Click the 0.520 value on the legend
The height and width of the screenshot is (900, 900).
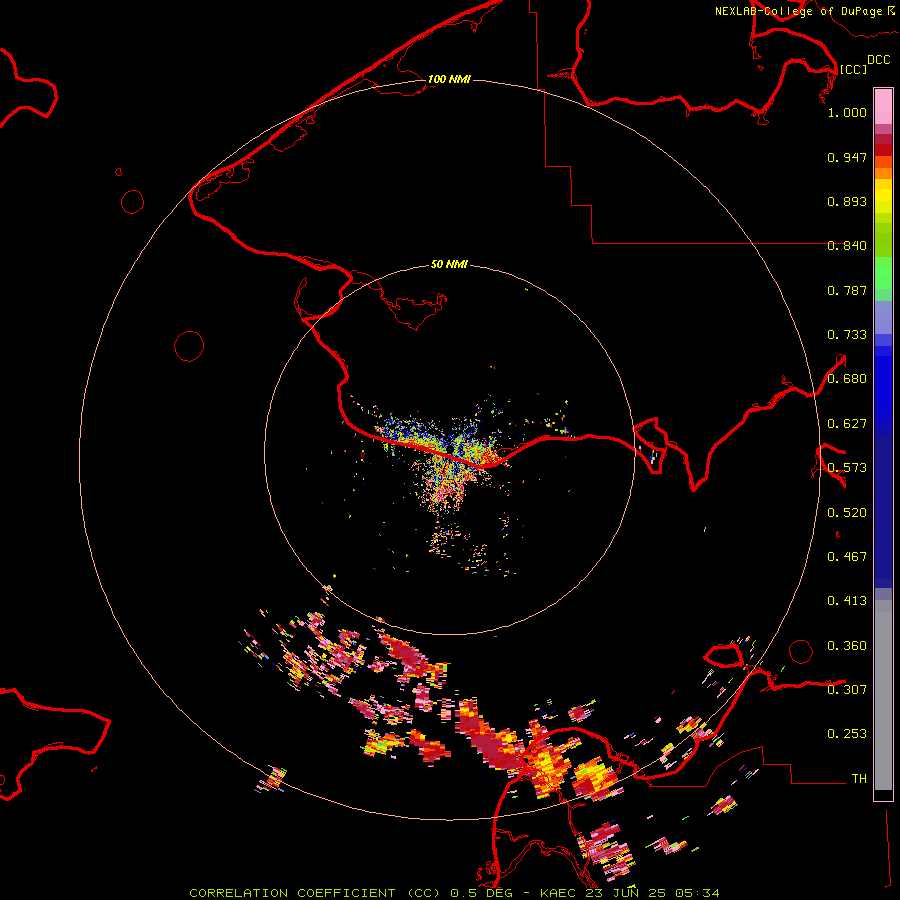point(847,513)
